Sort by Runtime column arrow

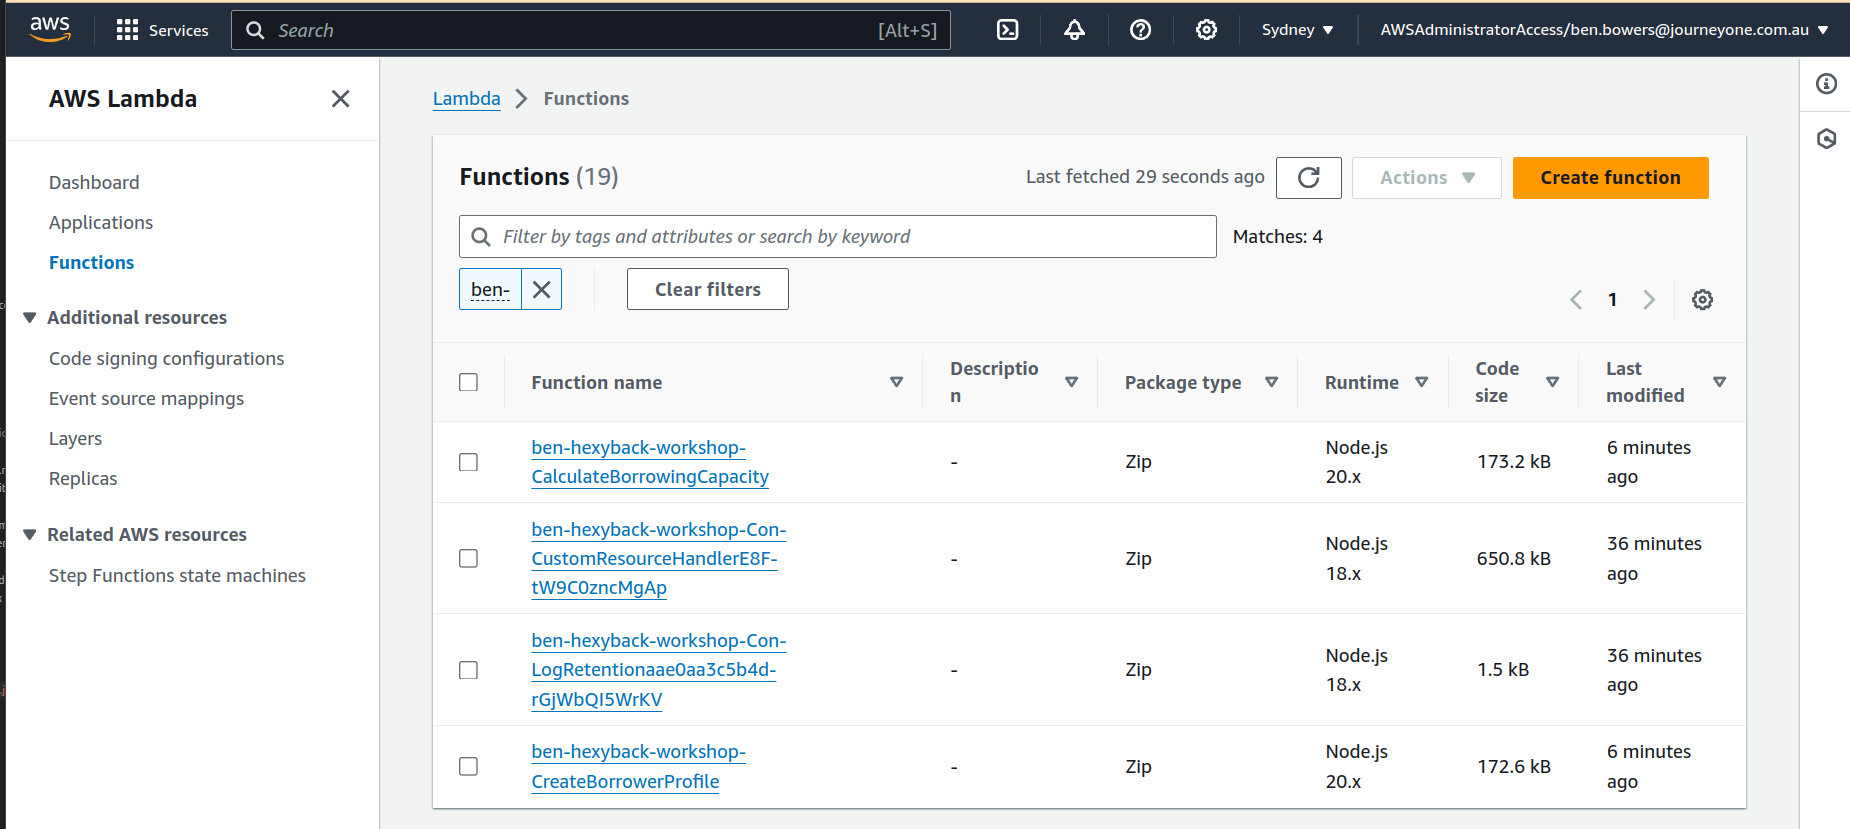point(1421,382)
